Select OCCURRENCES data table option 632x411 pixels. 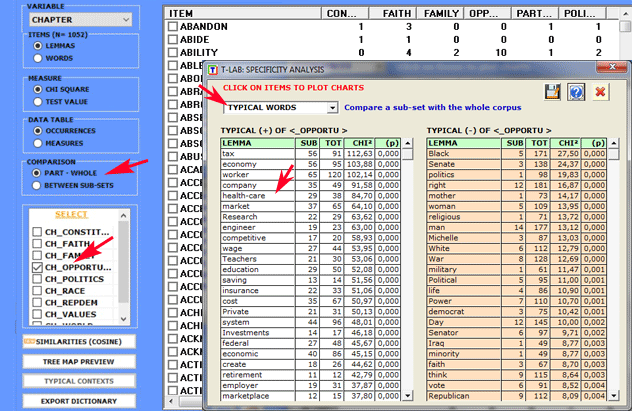pyautogui.click(x=38, y=131)
